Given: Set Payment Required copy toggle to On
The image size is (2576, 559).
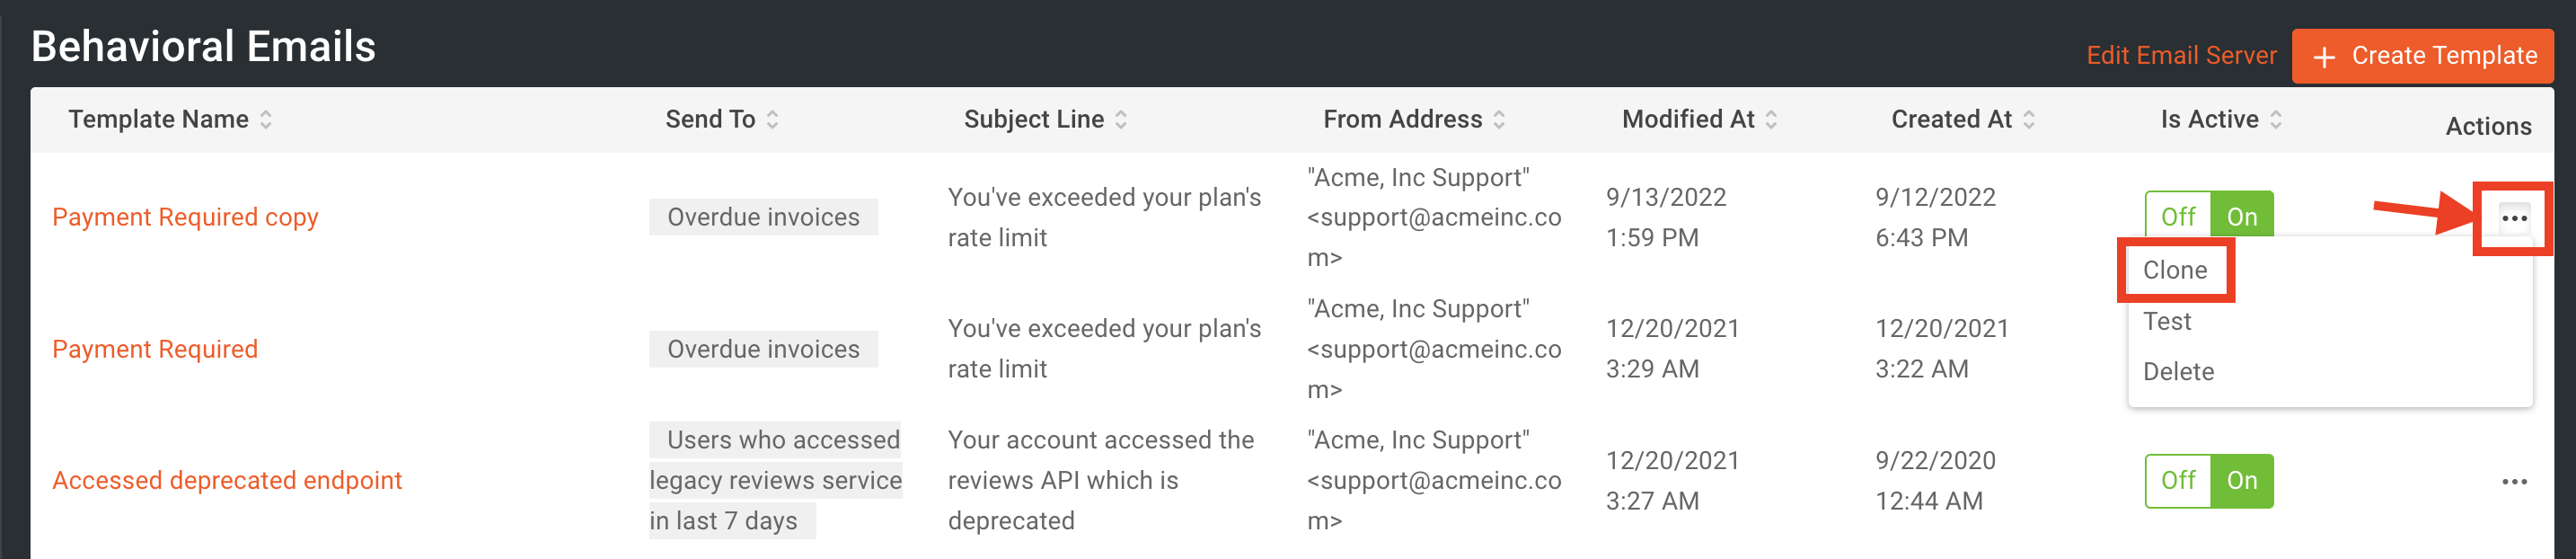Looking at the screenshot, I should [2240, 215].
